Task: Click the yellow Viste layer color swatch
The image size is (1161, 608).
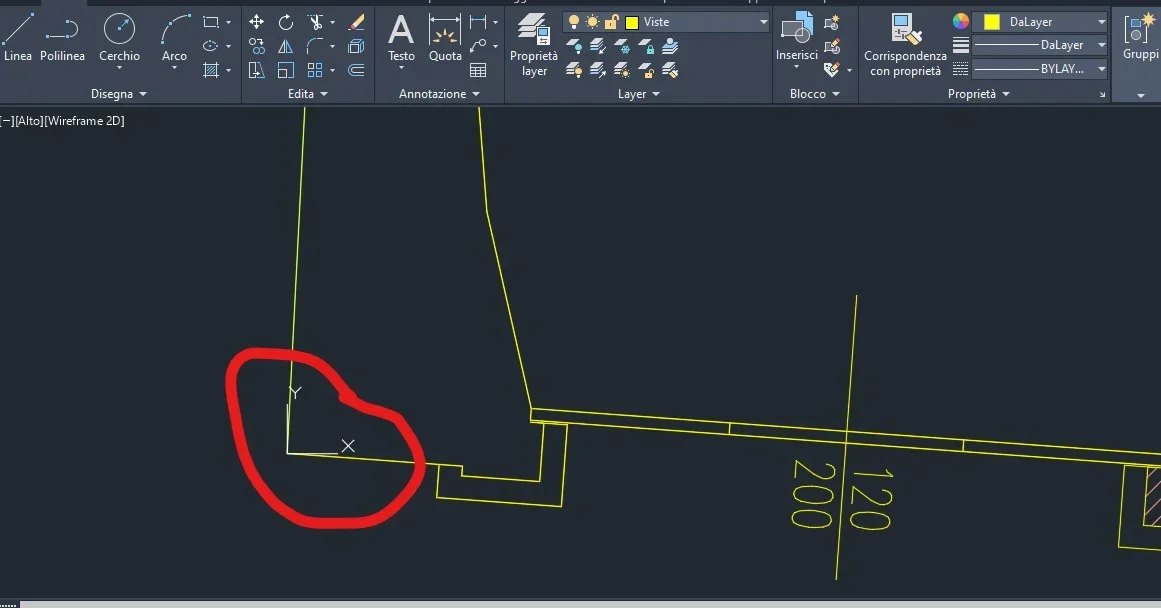Action: 632,22
